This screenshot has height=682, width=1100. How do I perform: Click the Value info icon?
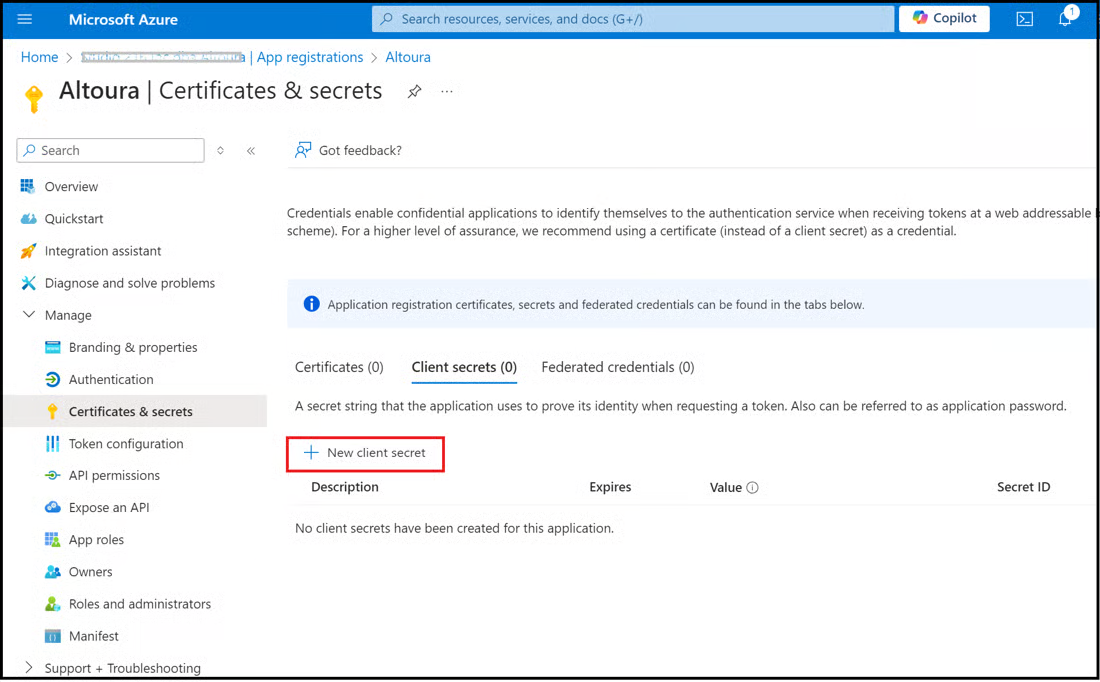coord(753,488)
